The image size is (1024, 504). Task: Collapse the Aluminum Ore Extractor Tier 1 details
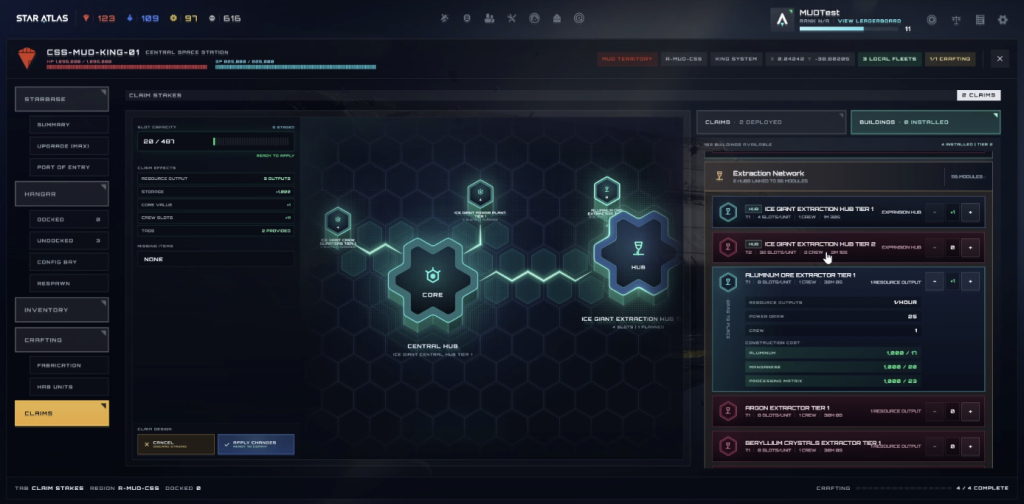coord(848,281)
